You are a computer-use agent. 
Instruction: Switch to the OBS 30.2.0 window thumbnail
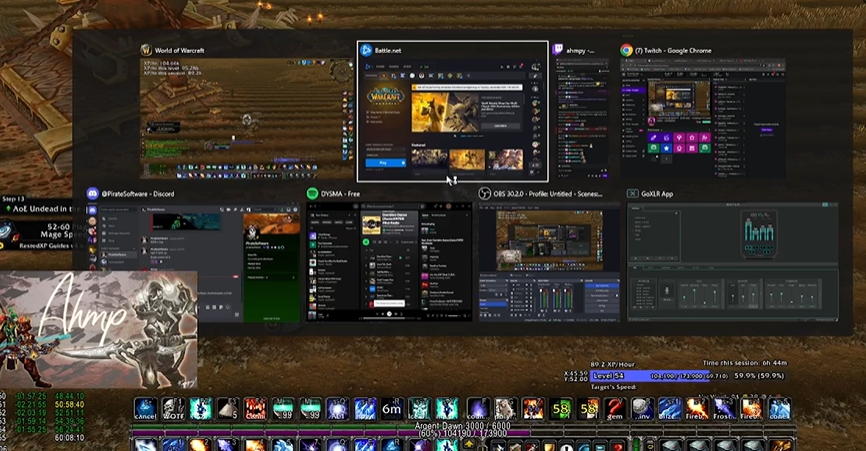point(549,262)
